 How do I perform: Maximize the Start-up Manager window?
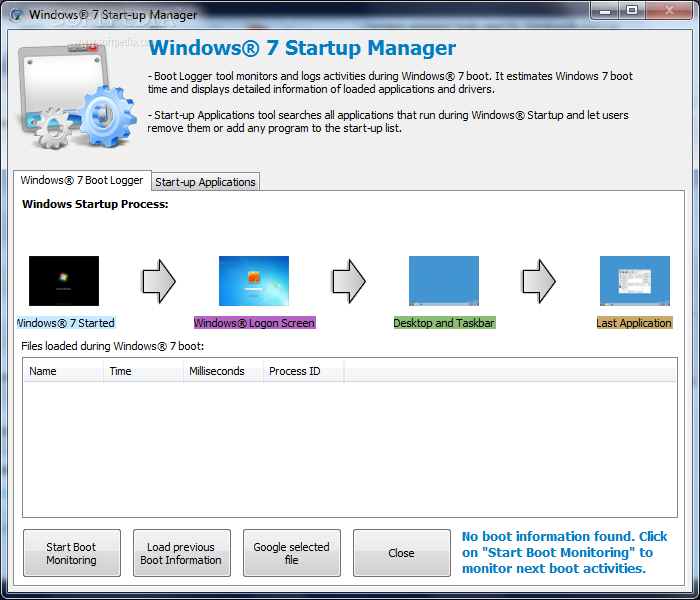click(632, 11)
